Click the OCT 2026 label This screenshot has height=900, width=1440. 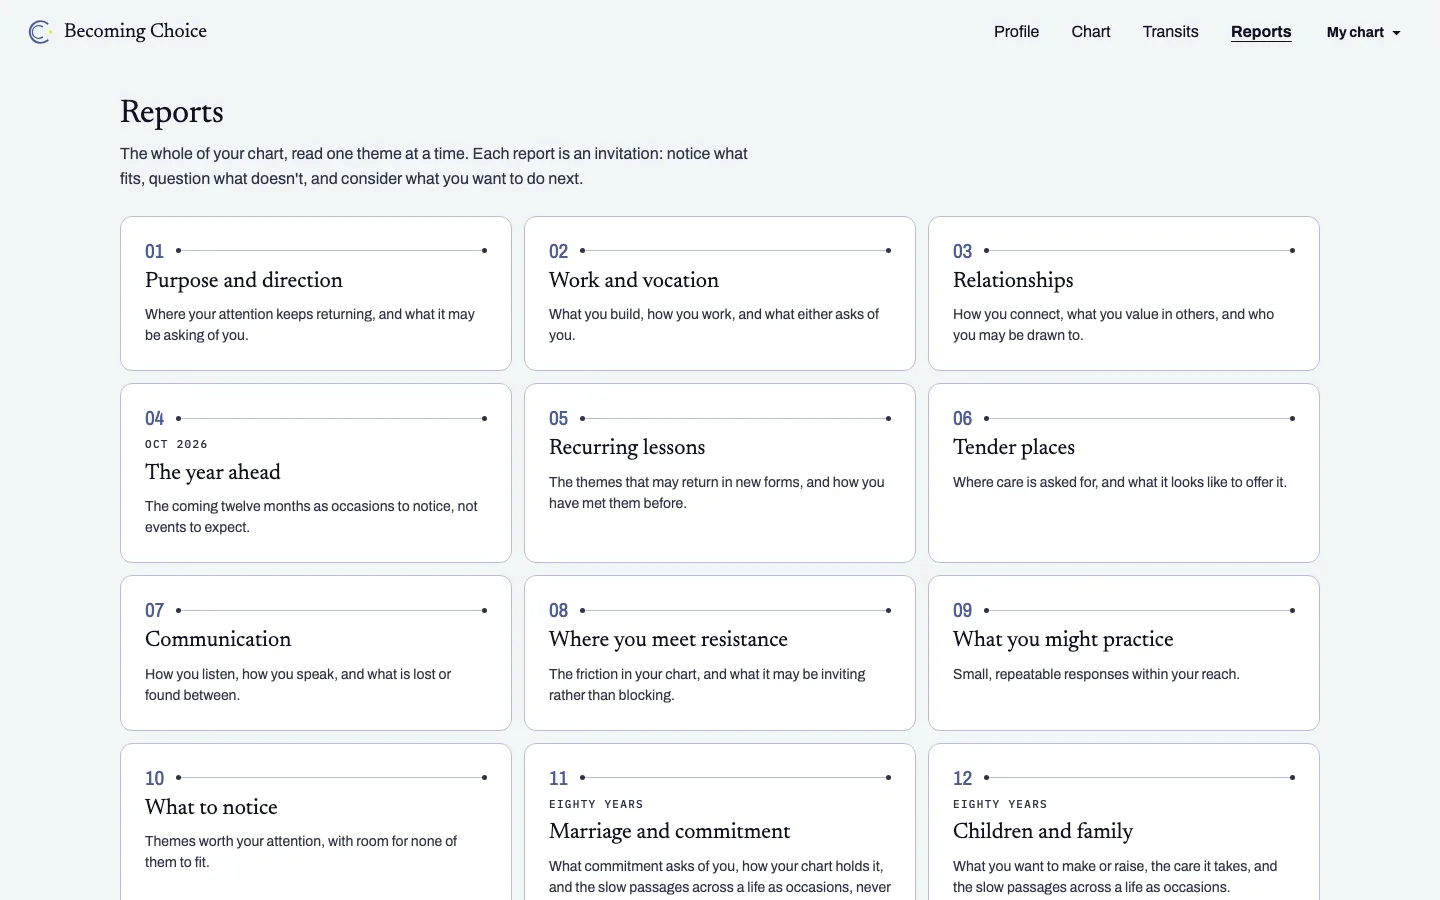click(x=176, y=444)
